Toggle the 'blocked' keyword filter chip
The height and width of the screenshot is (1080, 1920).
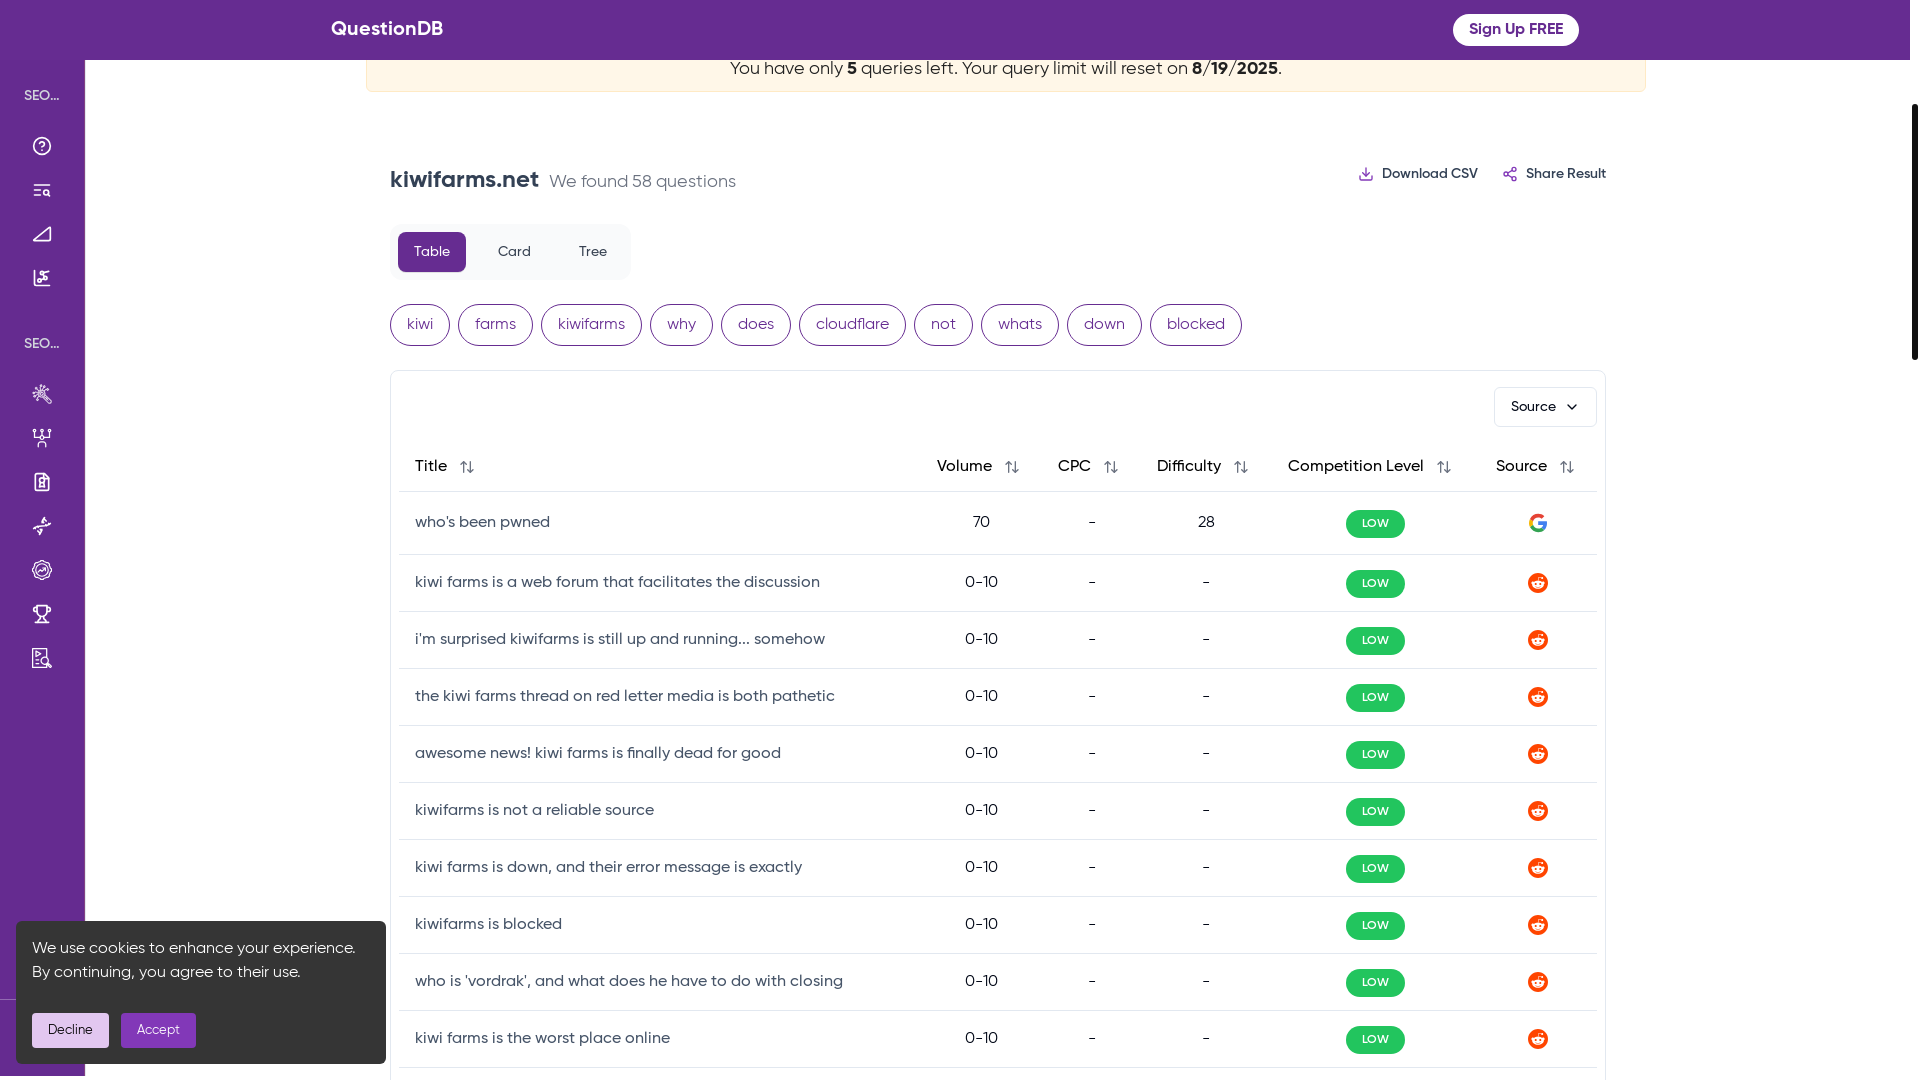(x=1196, y=325)
